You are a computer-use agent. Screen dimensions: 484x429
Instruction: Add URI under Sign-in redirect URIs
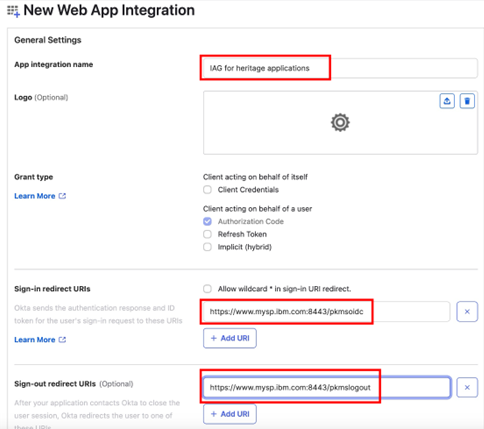click(x=230, y=338)
